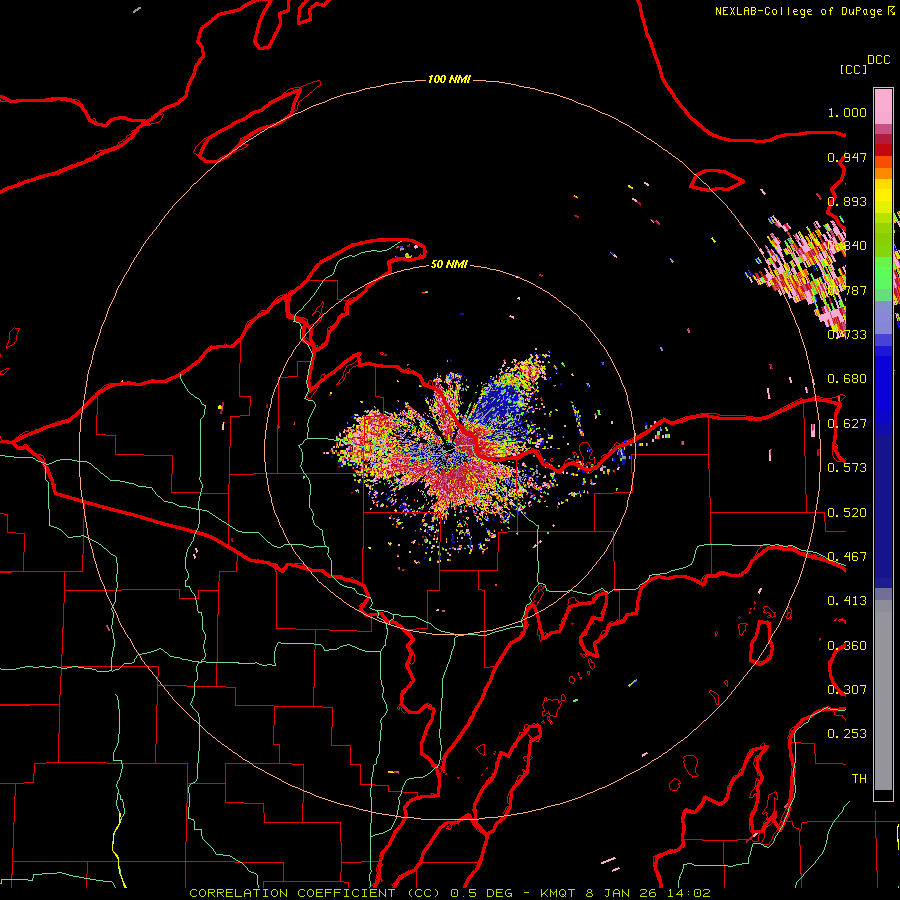
Task: Click the NEXLAB-College of DuPage credit text
Action: point(798,11)
